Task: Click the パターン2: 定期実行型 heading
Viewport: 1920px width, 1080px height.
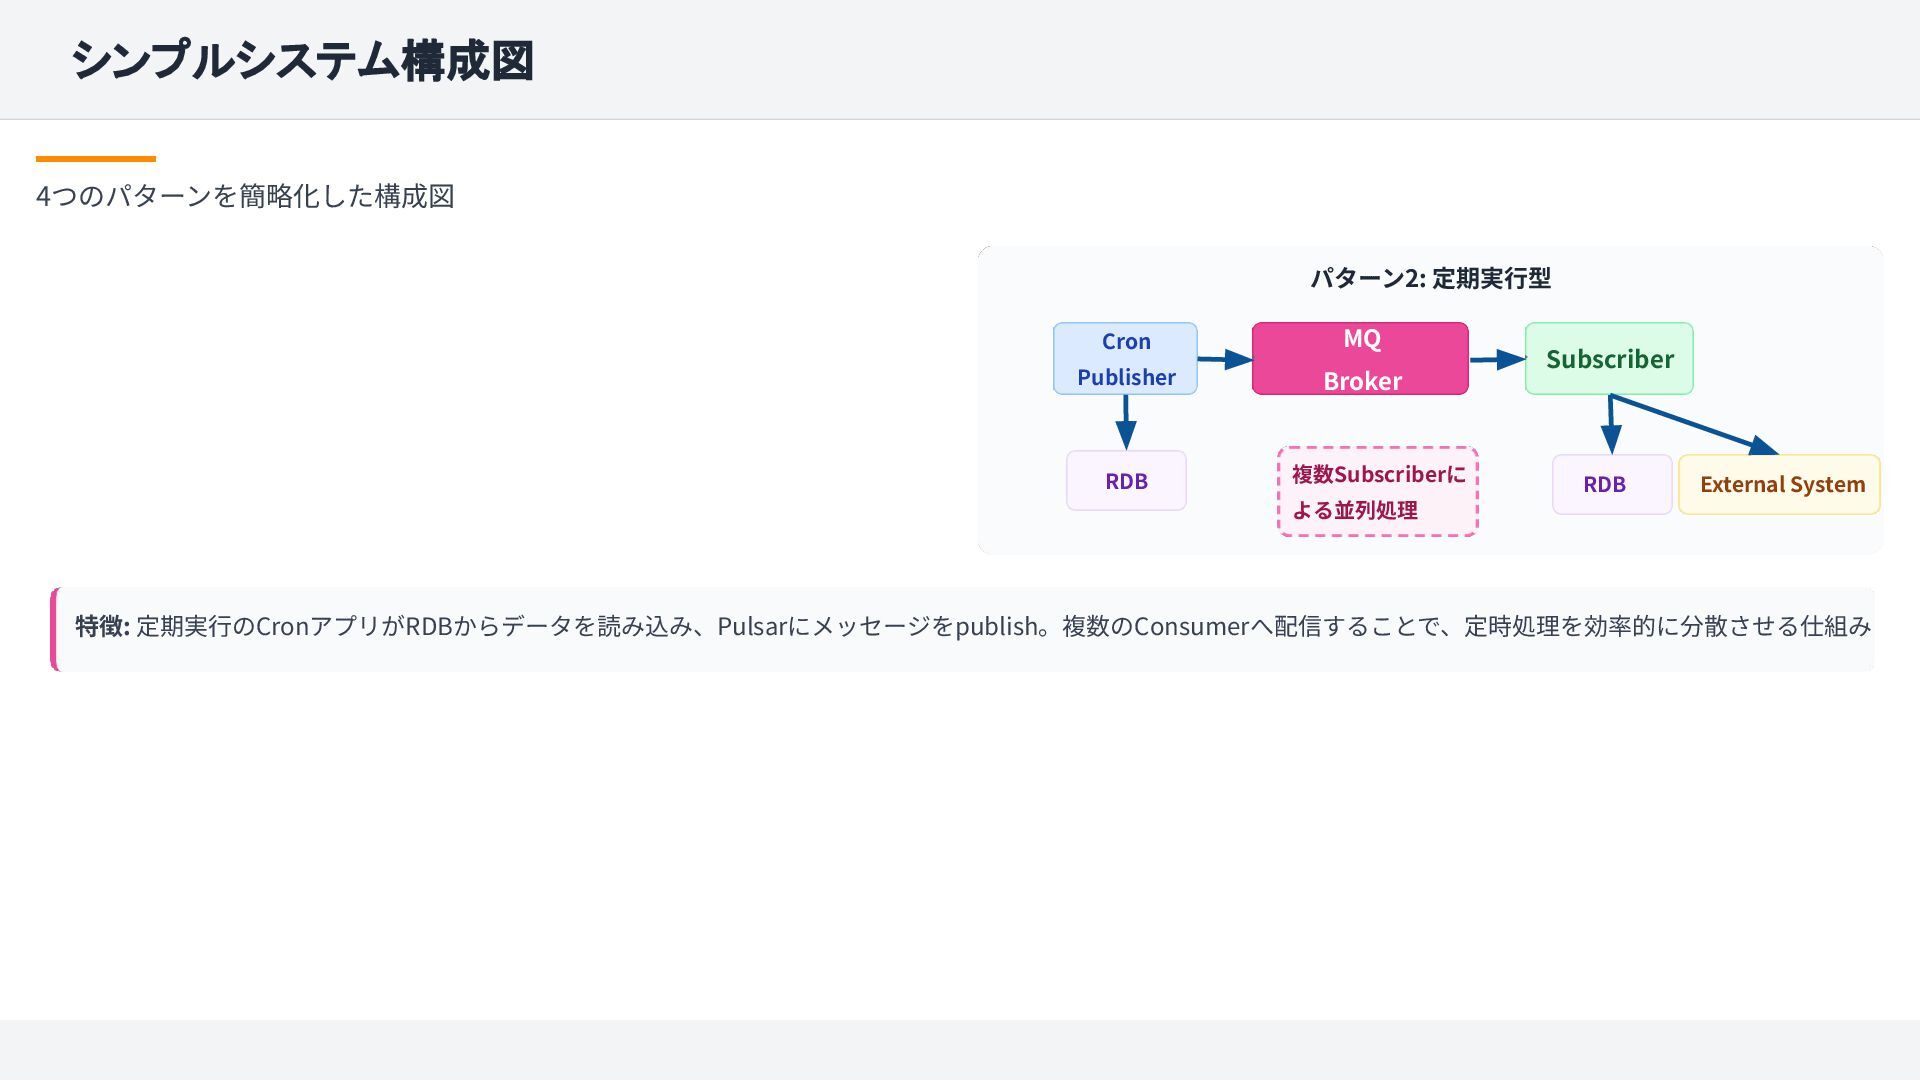Action: tap(1430, 278)
